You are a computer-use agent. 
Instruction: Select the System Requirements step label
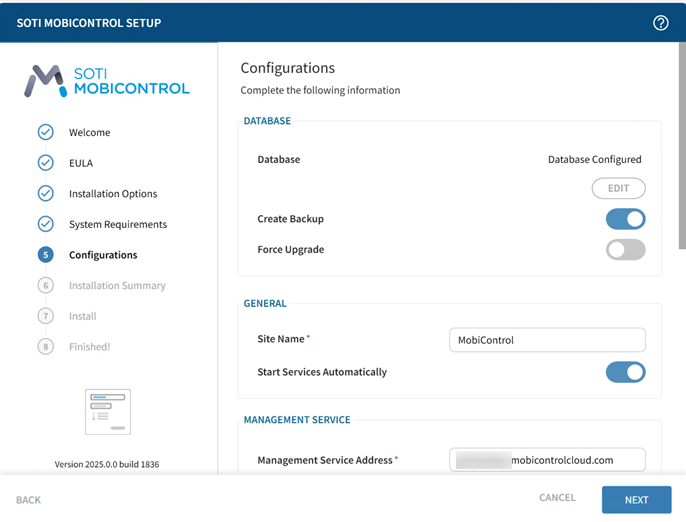click(117, 225)
